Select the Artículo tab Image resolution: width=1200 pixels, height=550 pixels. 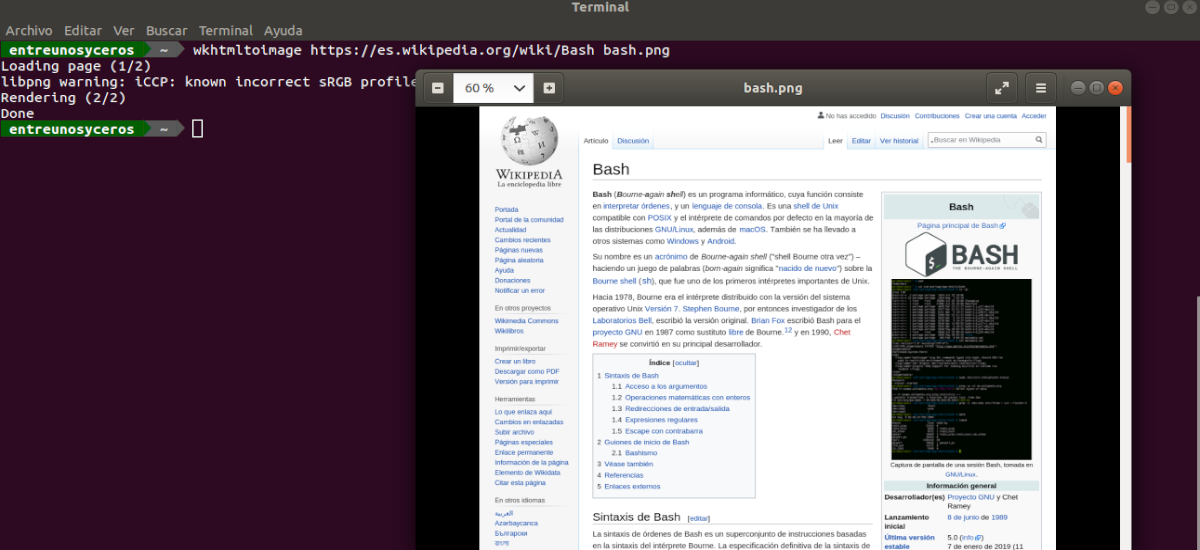(596, 141)
